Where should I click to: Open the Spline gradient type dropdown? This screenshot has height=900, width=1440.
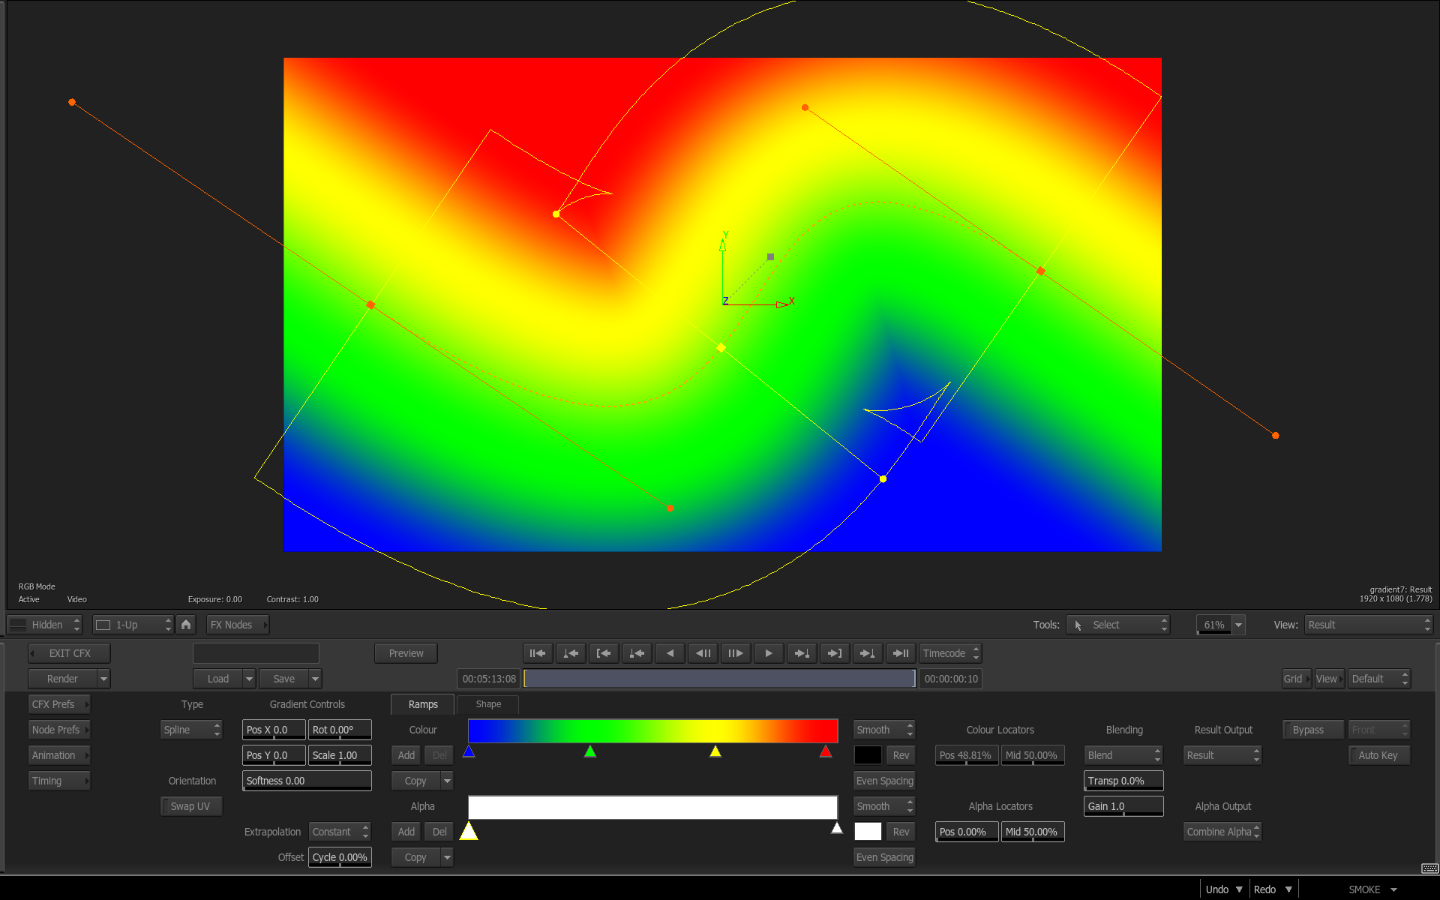[191, 730]
